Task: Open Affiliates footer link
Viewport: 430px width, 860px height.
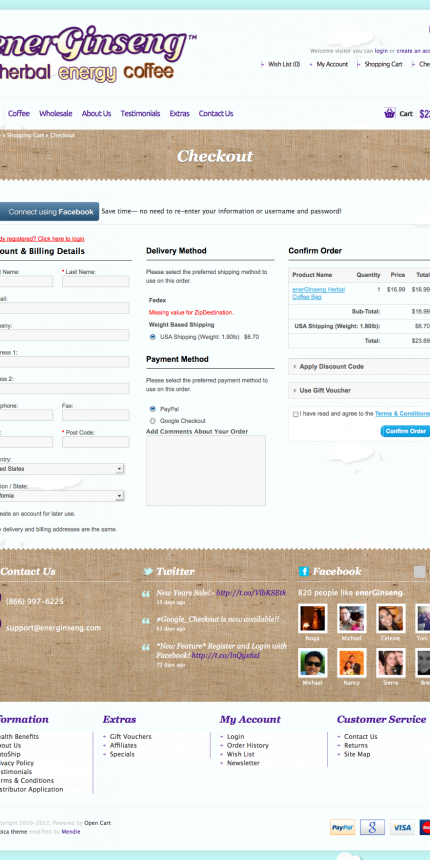Action: [123, 745]
